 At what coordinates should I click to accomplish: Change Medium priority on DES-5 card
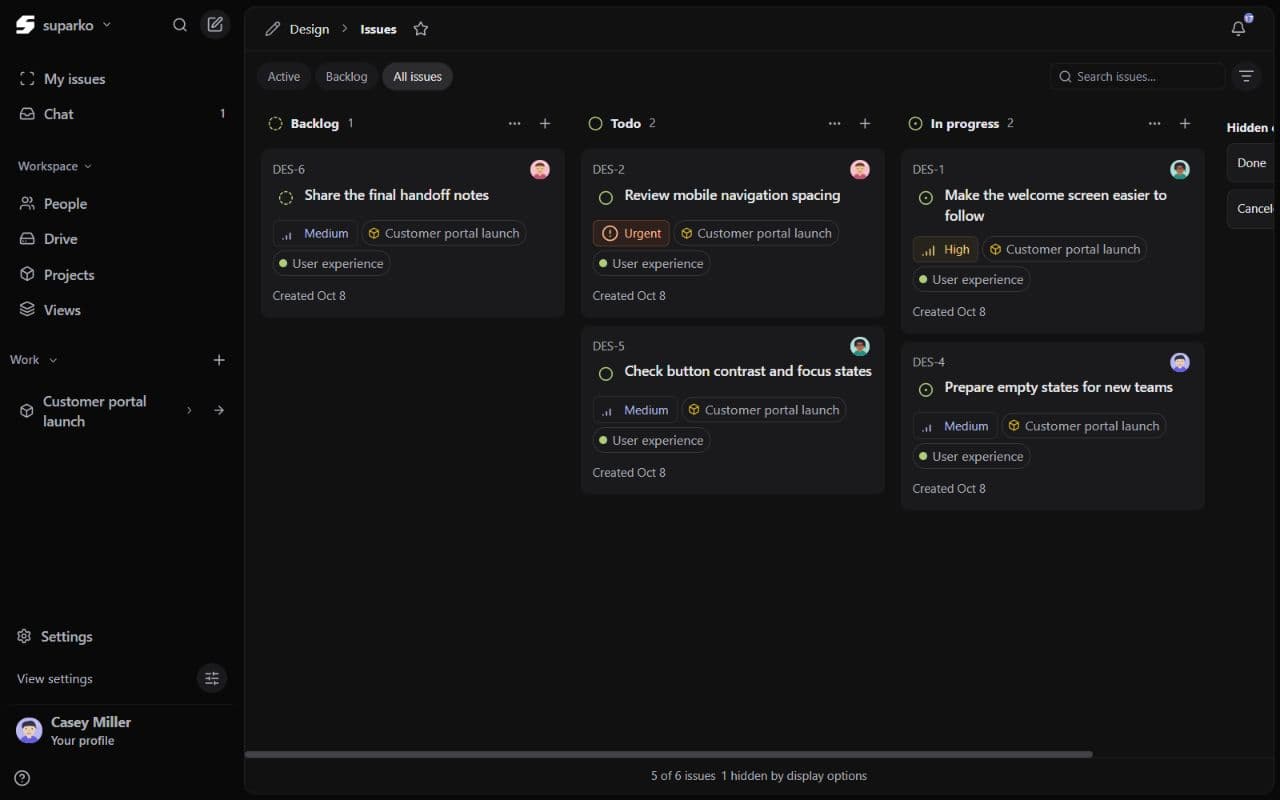(x=635, y=410)
